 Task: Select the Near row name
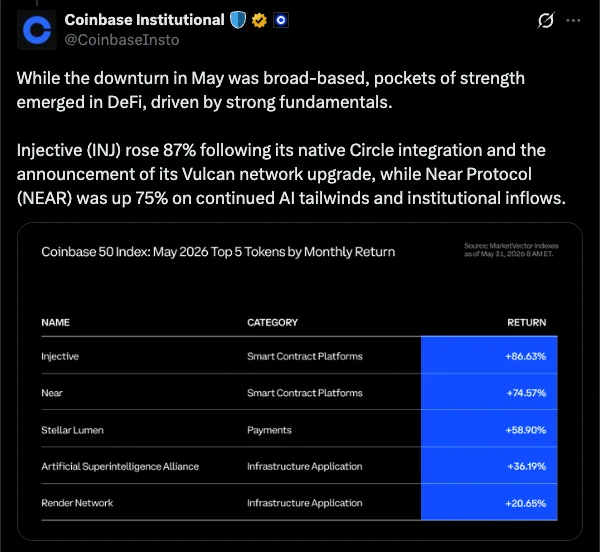click(x=52, y=393)
